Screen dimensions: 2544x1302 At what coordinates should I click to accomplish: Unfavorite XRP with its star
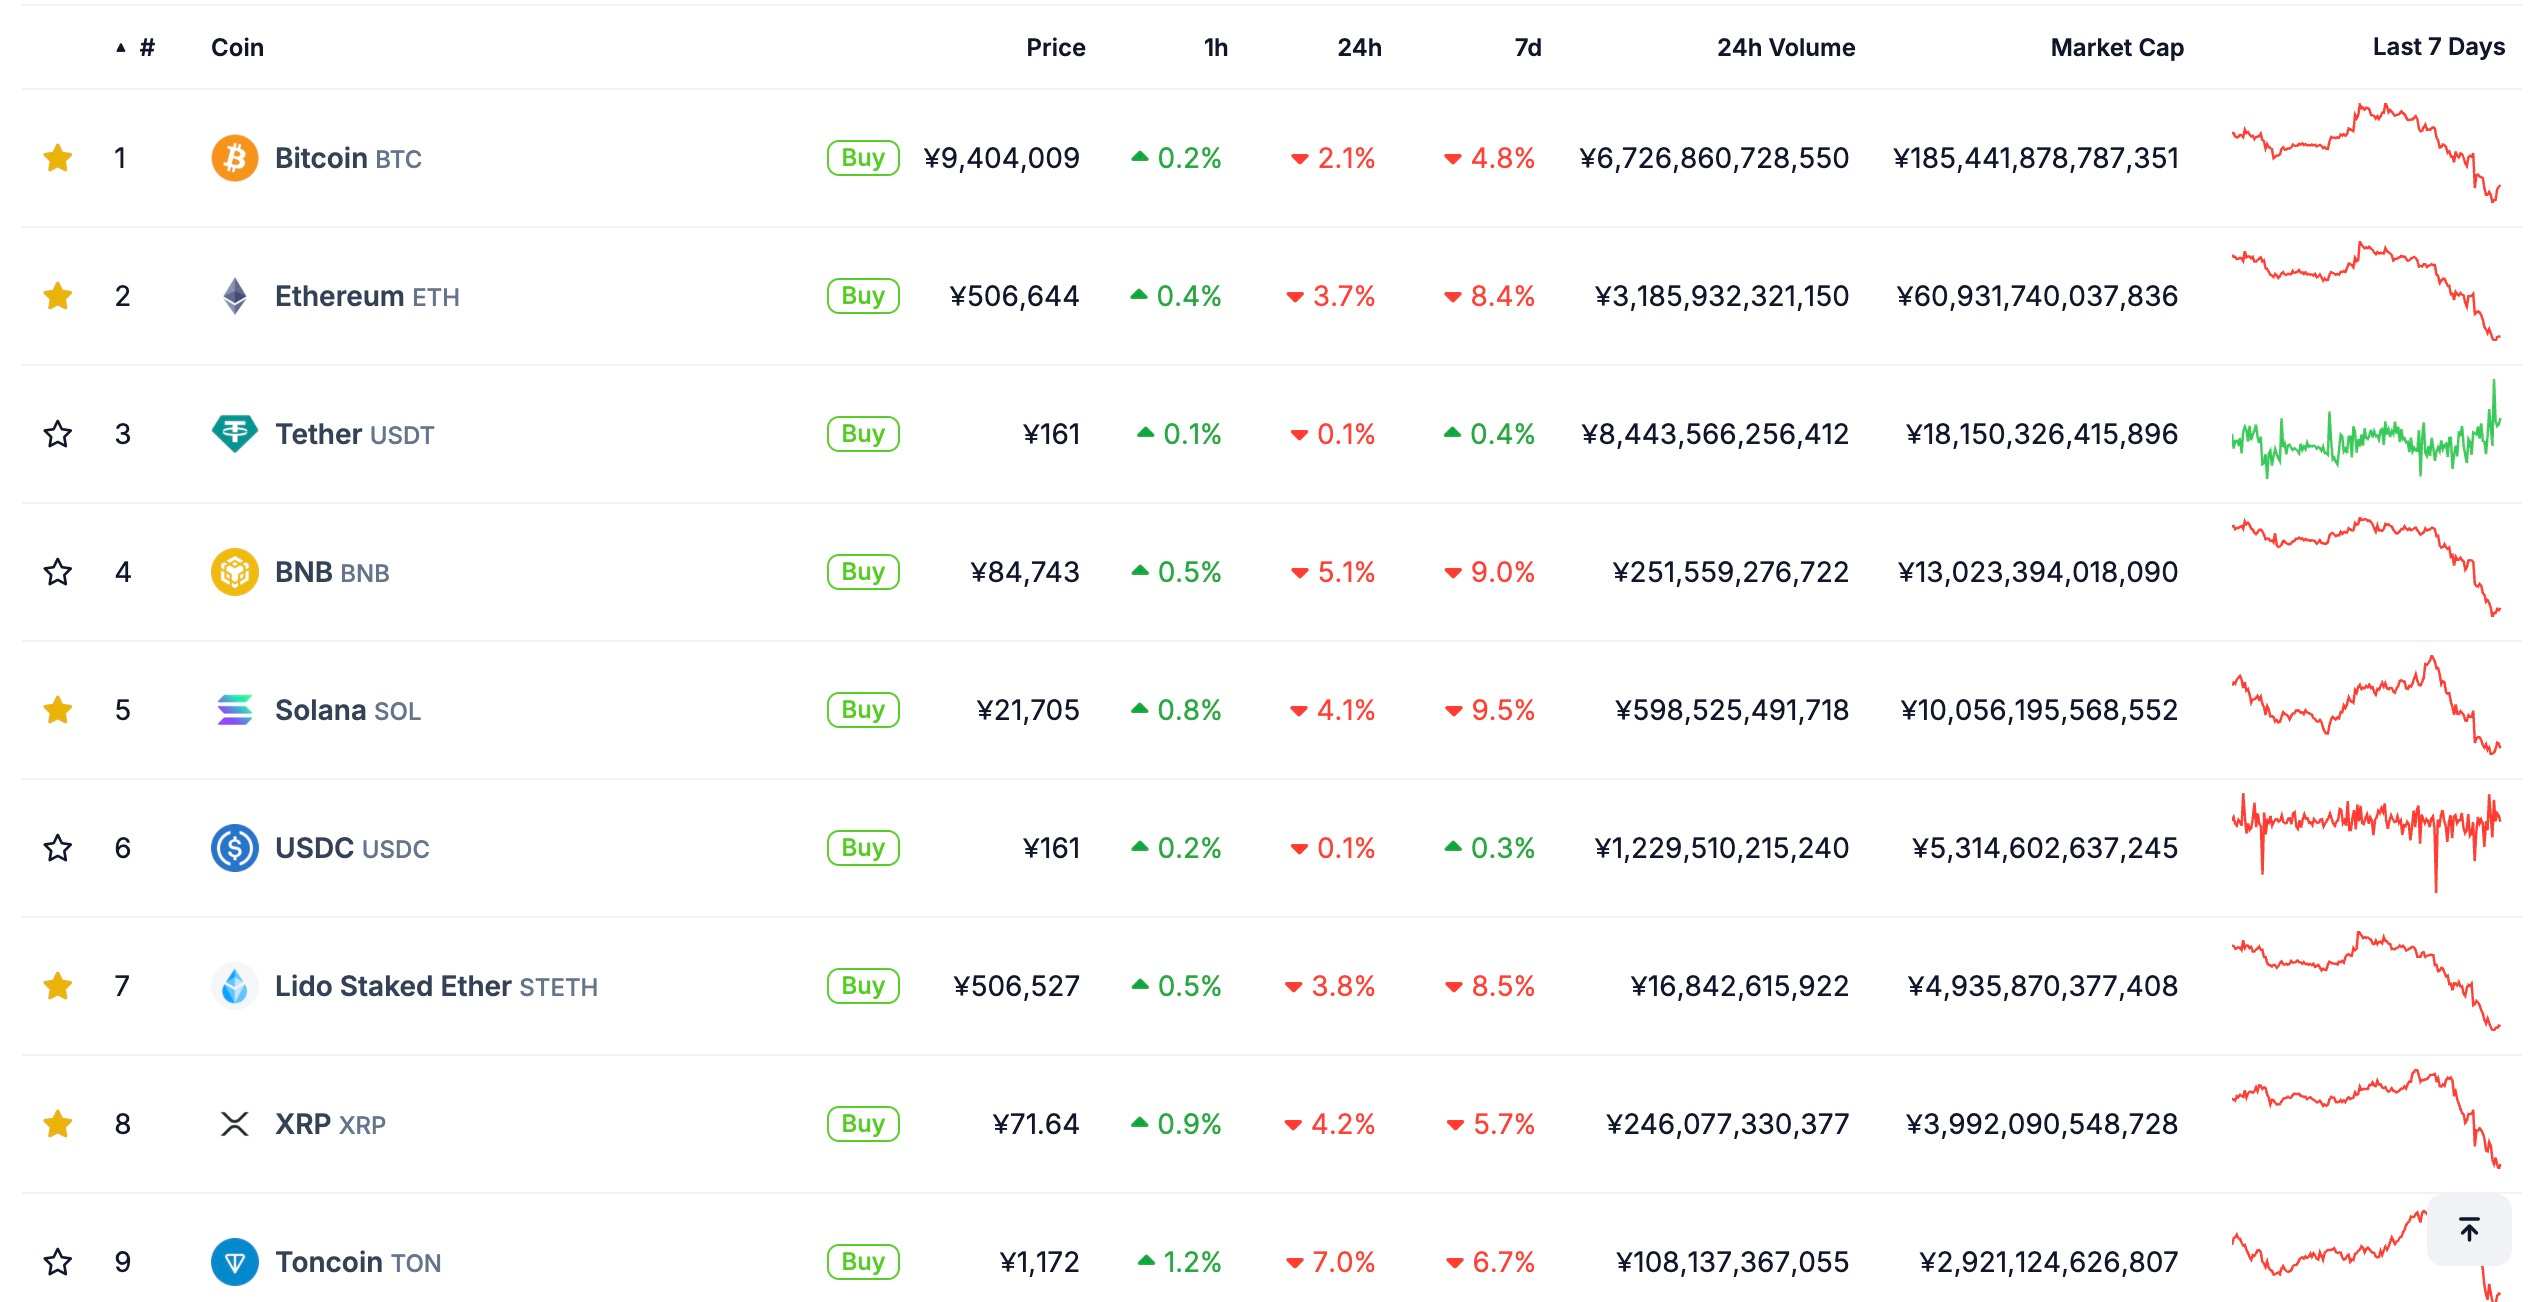click(58, 1124)
